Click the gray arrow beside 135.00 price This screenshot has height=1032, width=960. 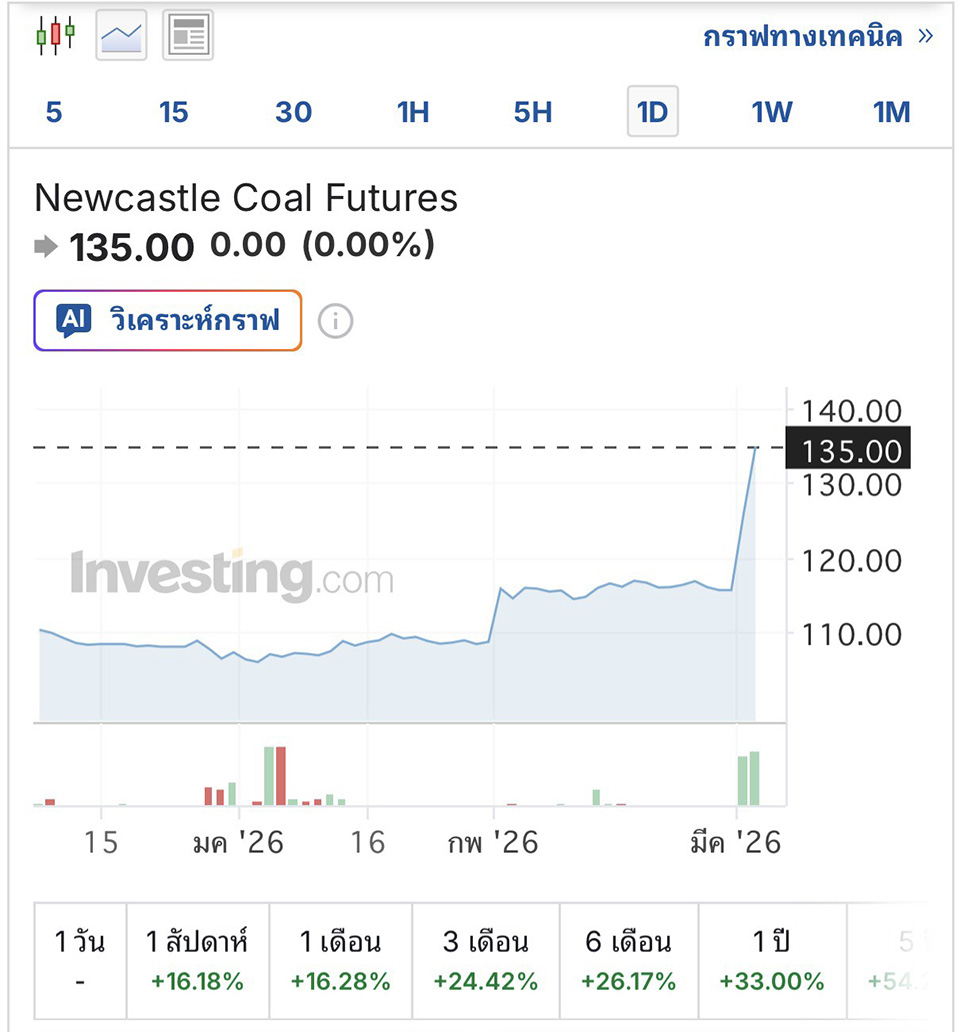(x=46, y=246)
